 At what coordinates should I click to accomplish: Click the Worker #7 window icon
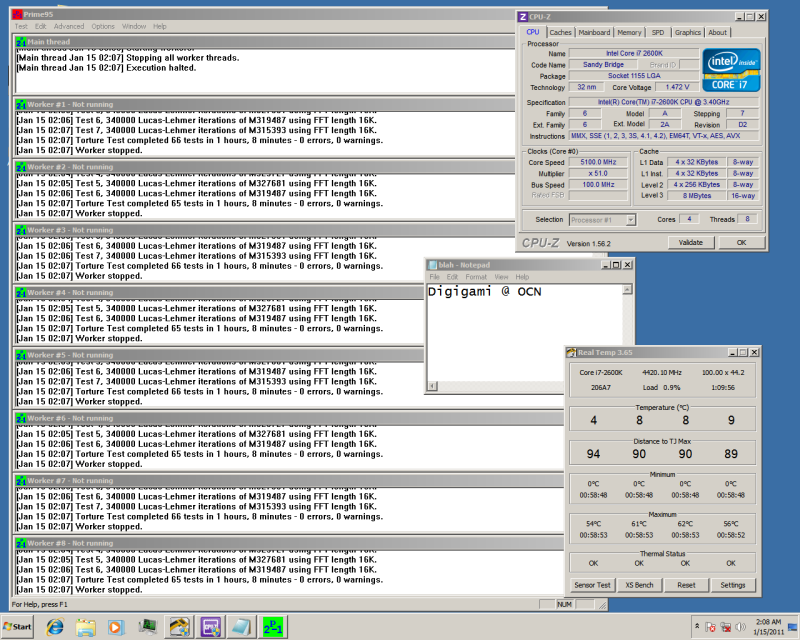click(21, 481)
